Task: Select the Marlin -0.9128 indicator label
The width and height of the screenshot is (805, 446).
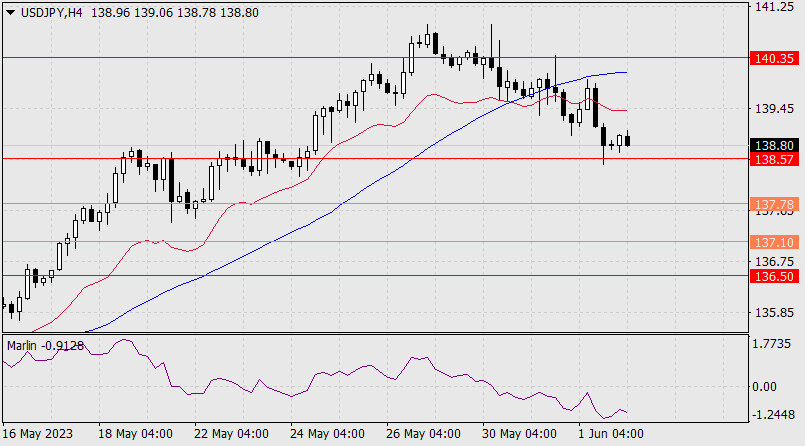Action: pyautogui.click(x=45, y=346)
